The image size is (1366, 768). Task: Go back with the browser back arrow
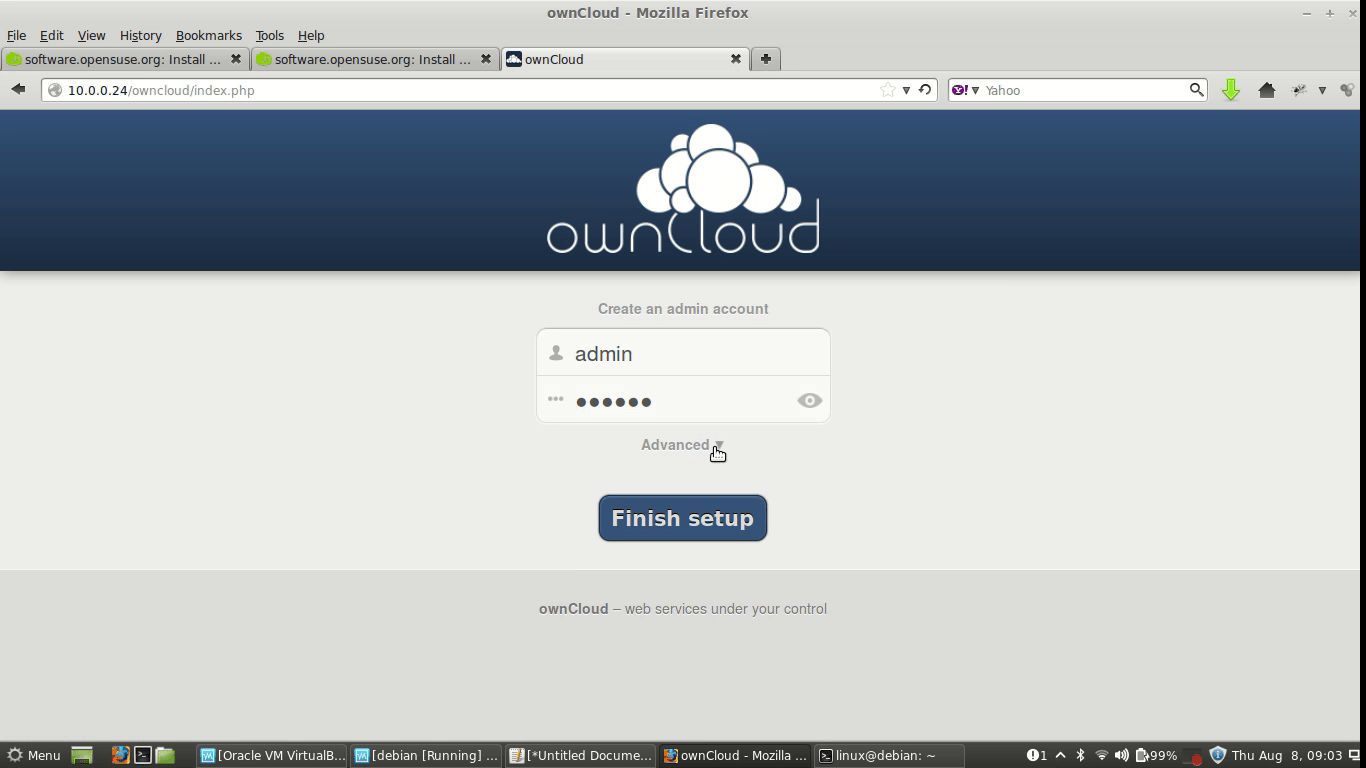18,89
